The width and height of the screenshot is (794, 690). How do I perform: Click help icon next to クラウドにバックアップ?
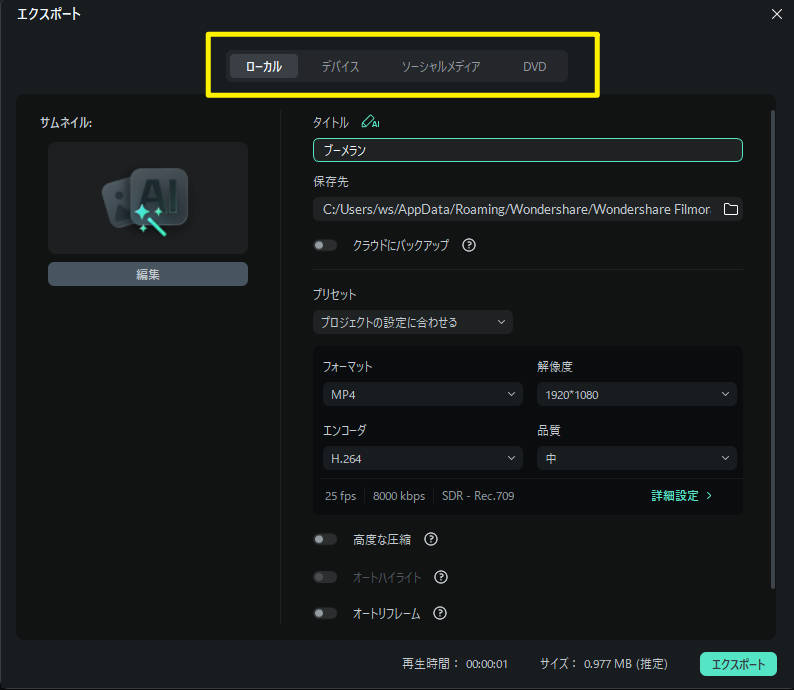pos(468,245)
